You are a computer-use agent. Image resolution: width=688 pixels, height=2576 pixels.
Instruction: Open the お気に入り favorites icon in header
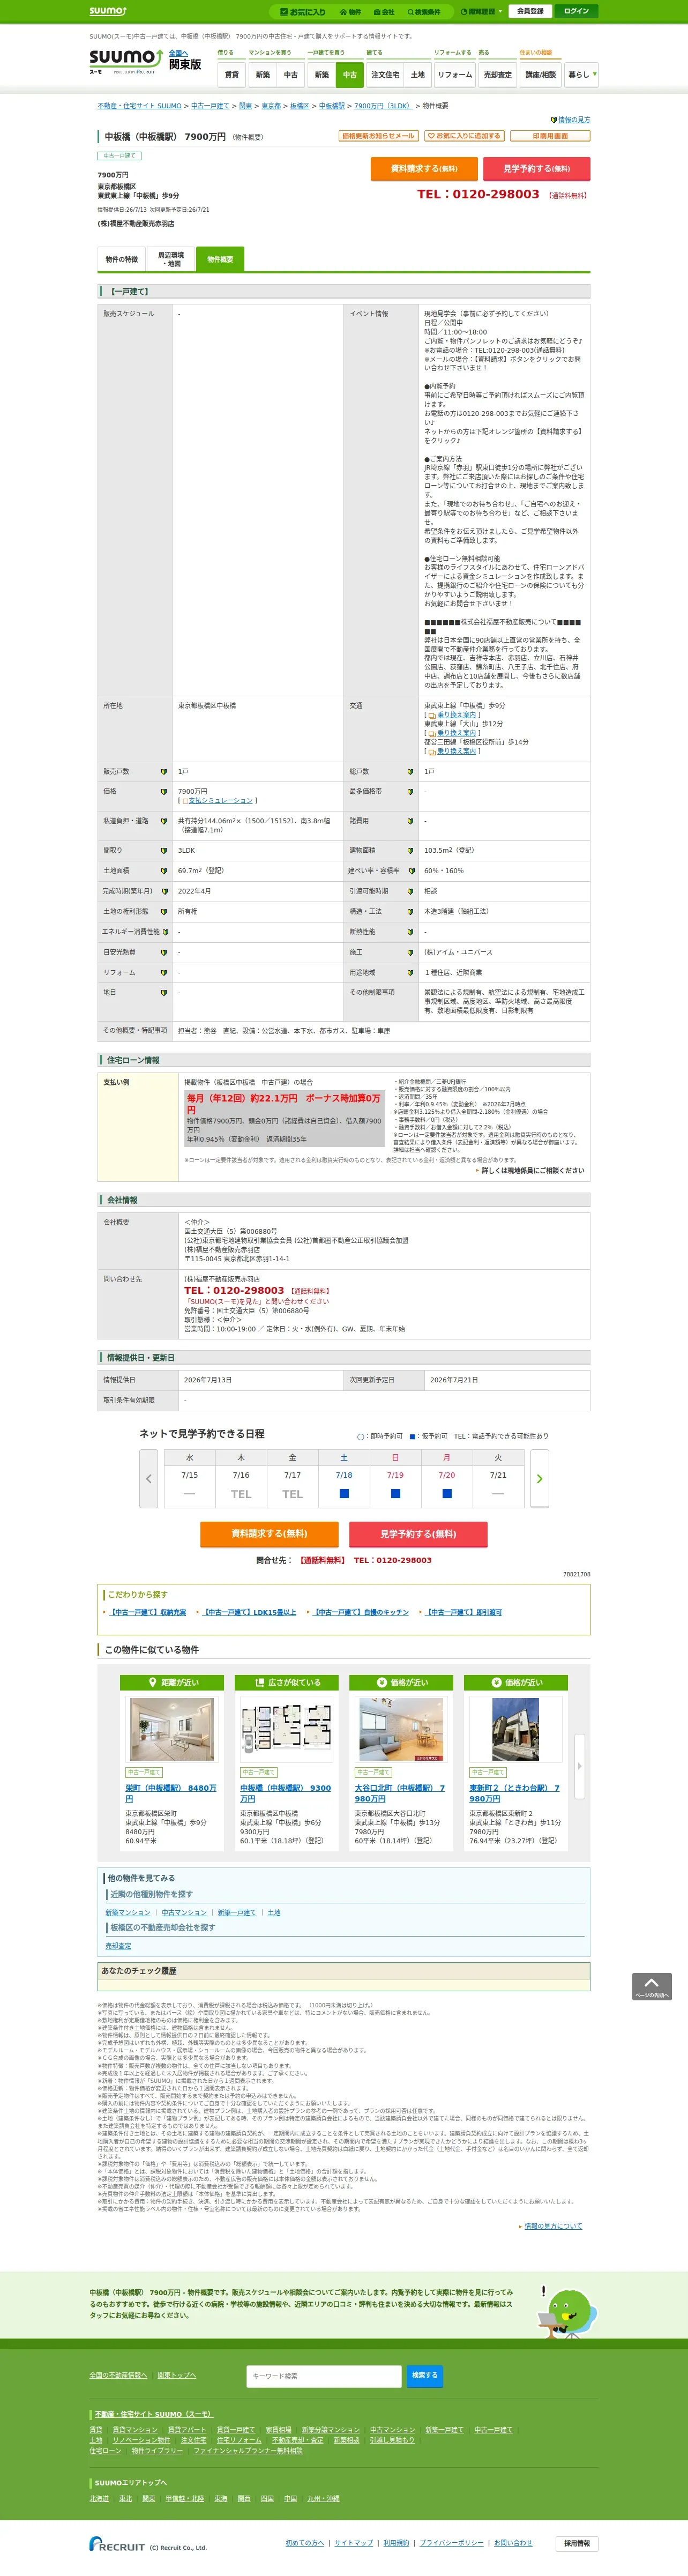pos(303,12)
